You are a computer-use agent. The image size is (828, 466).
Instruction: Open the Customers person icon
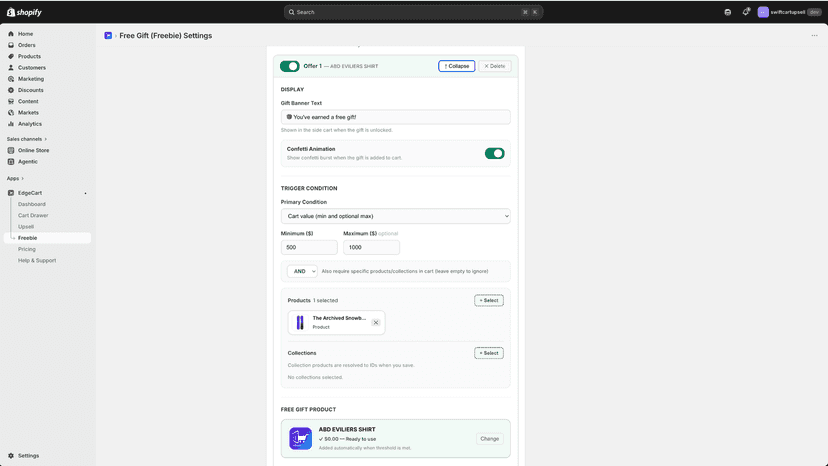click(11, 68)
